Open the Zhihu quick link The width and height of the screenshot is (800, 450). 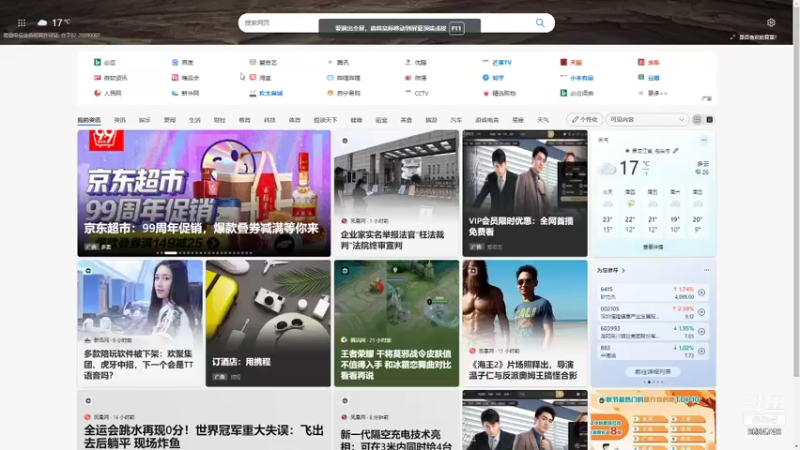click(x=493, y=78)
